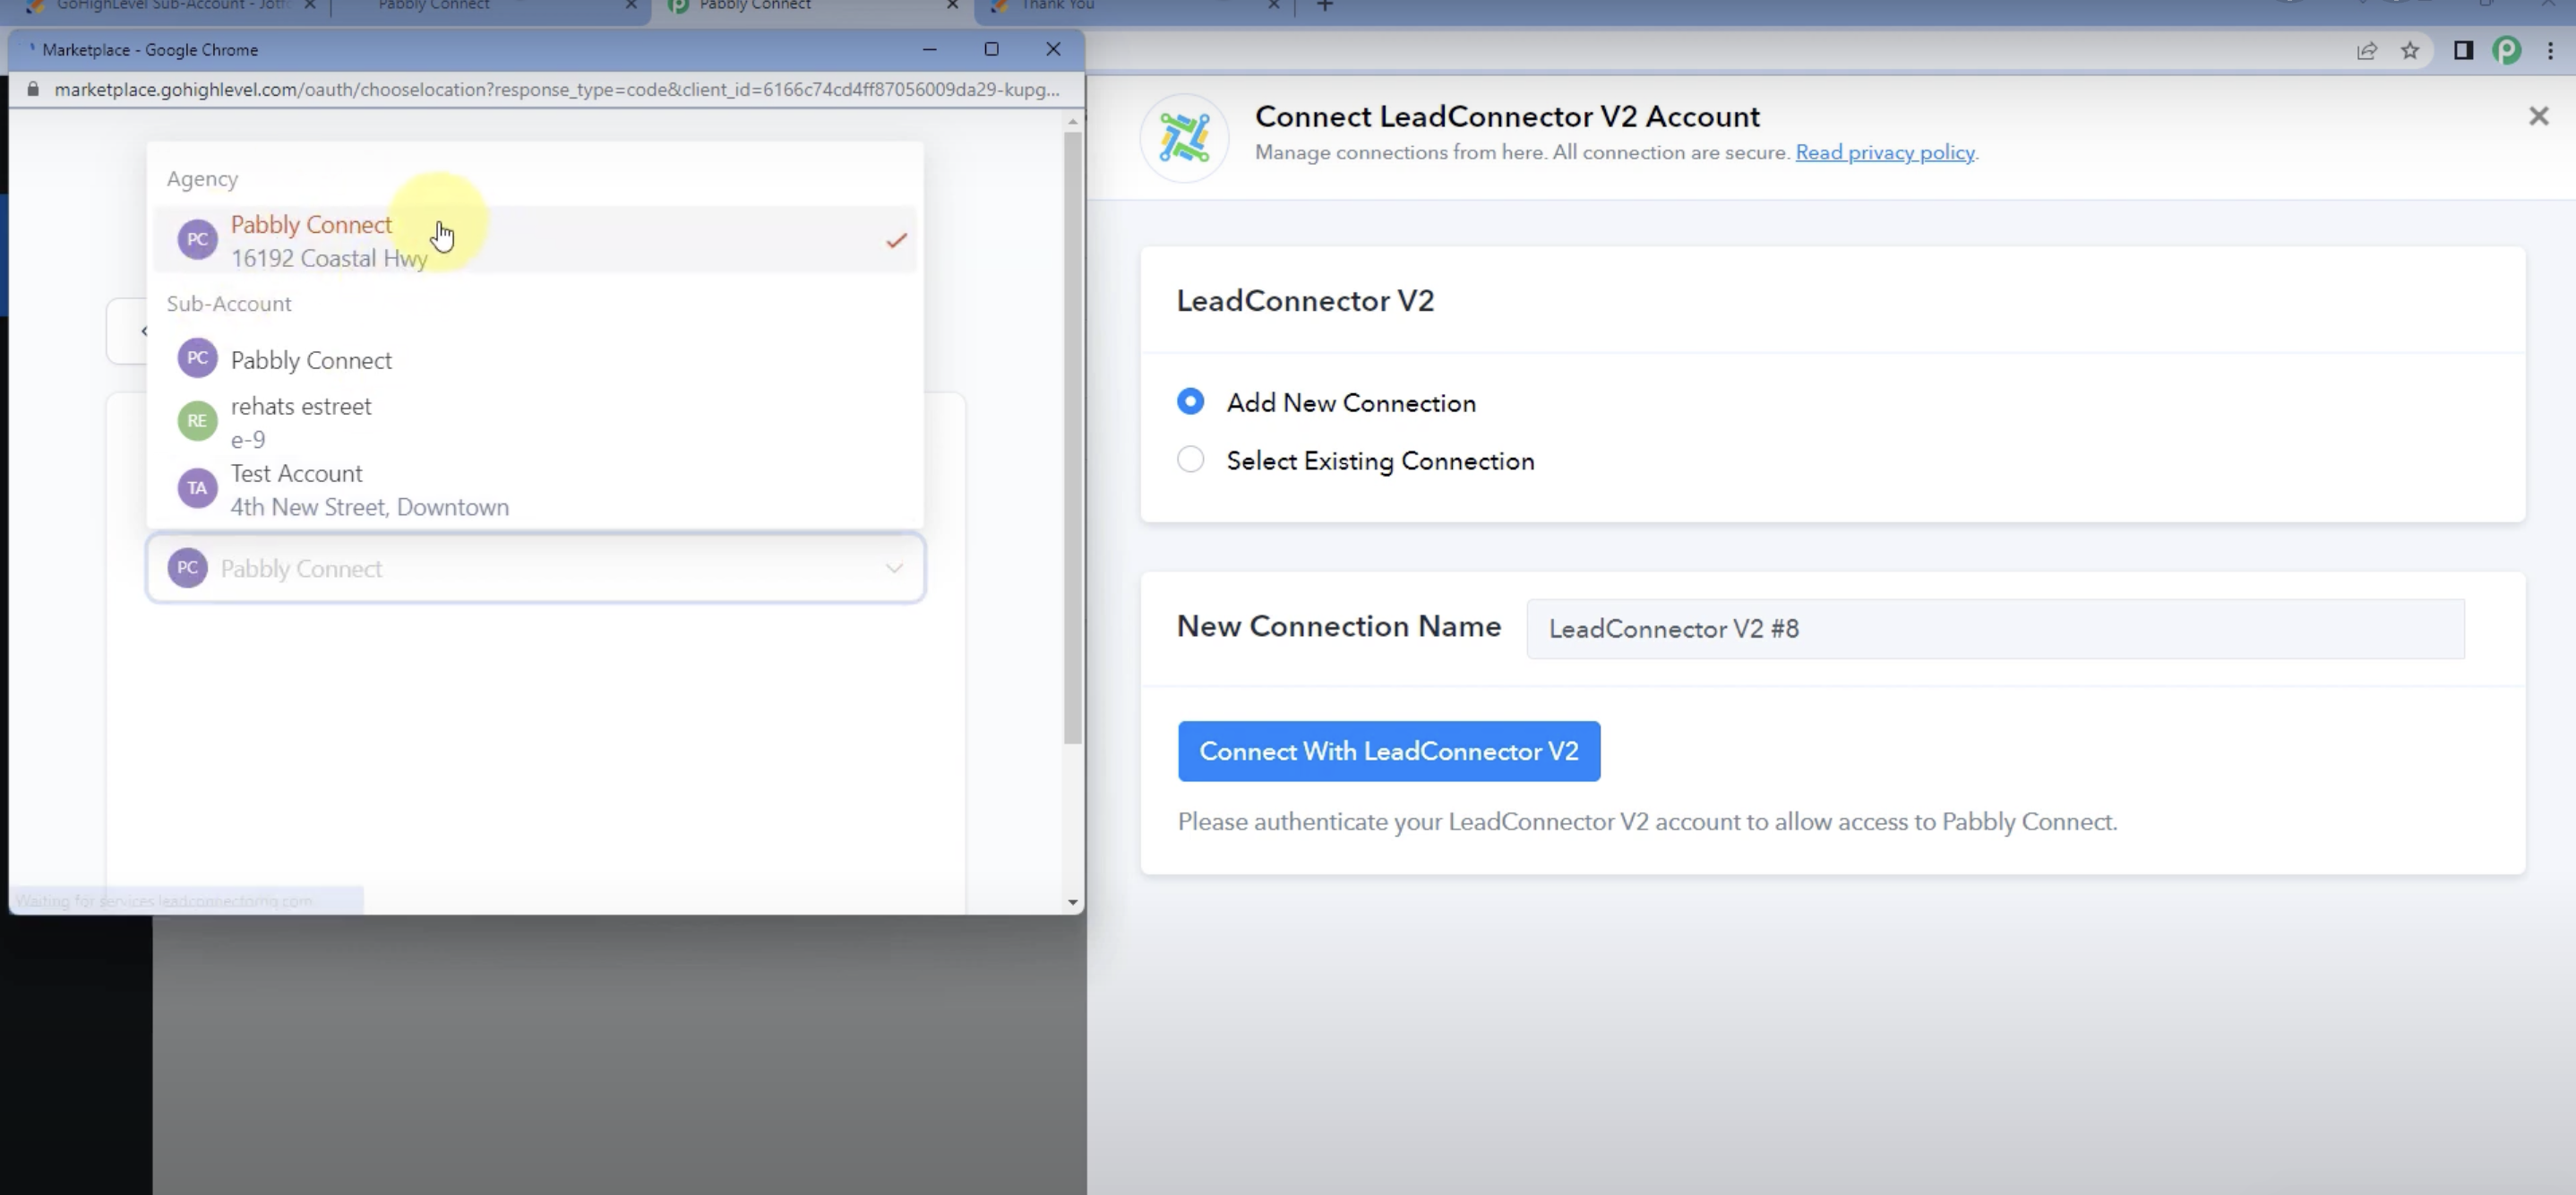Viewport: 2576px width, 1195px height.
Task: Select Add New Connection radio button
Action: coord(1190,402)
